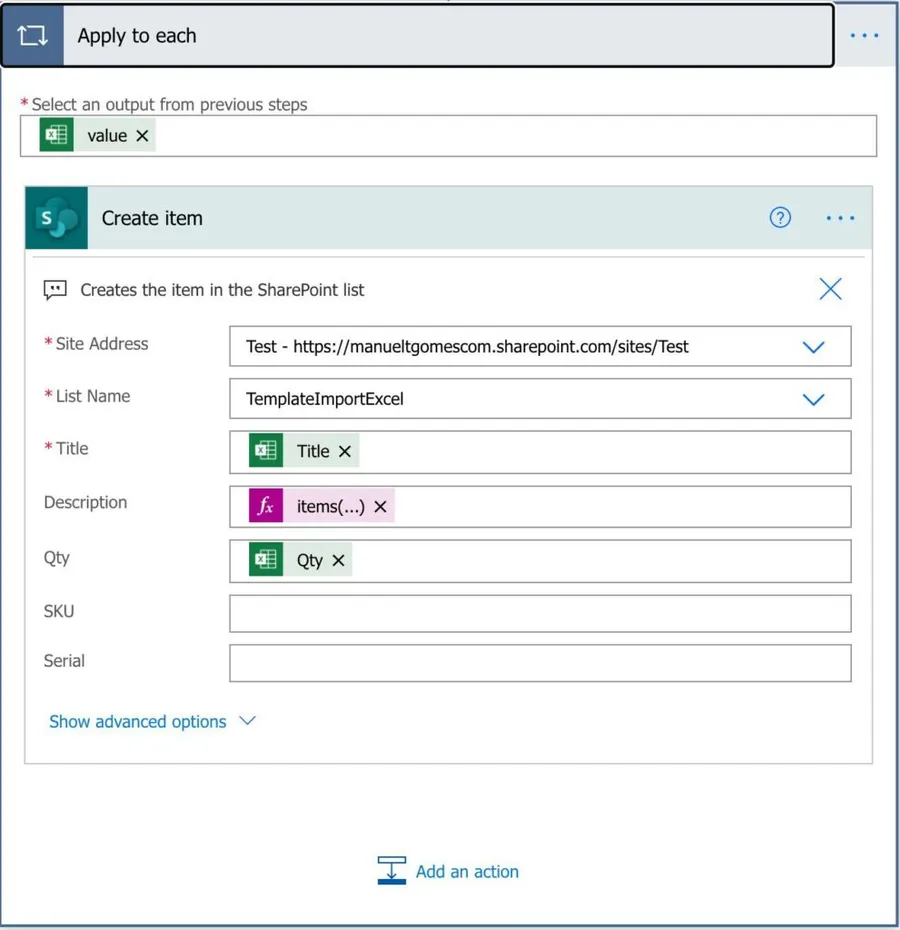Click into the SKU input field

pyautogui.click(x=540, y=613)
